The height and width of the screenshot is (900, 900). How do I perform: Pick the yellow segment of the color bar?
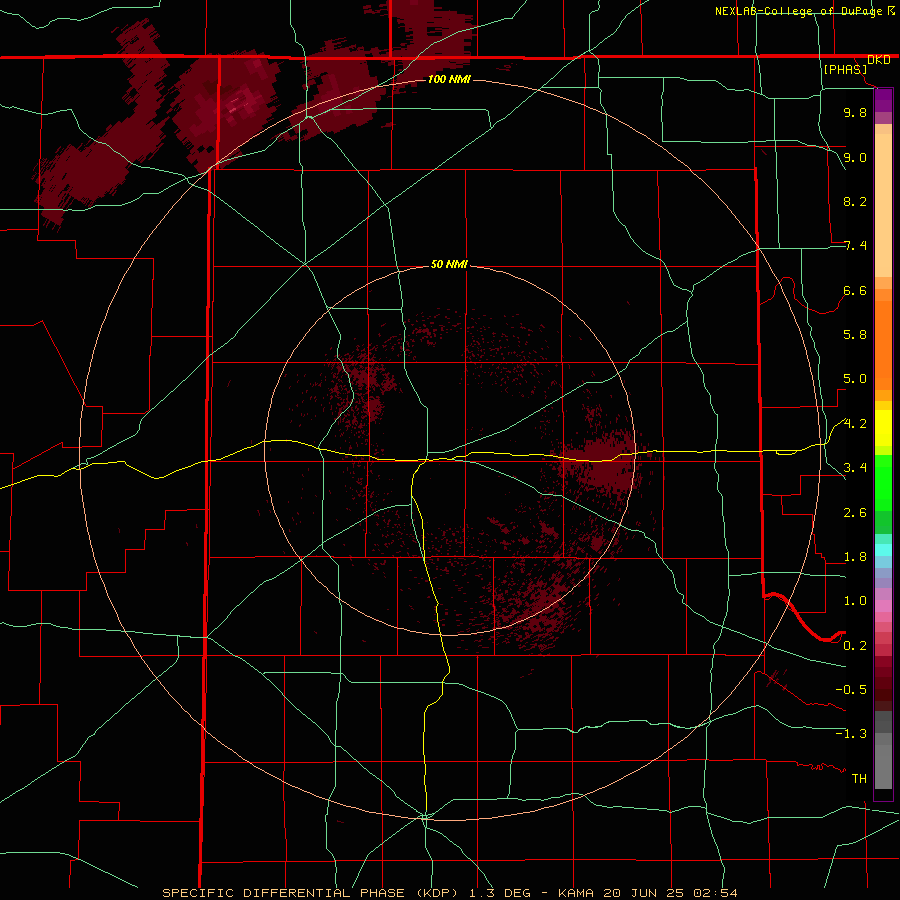(x=883, y=428)
